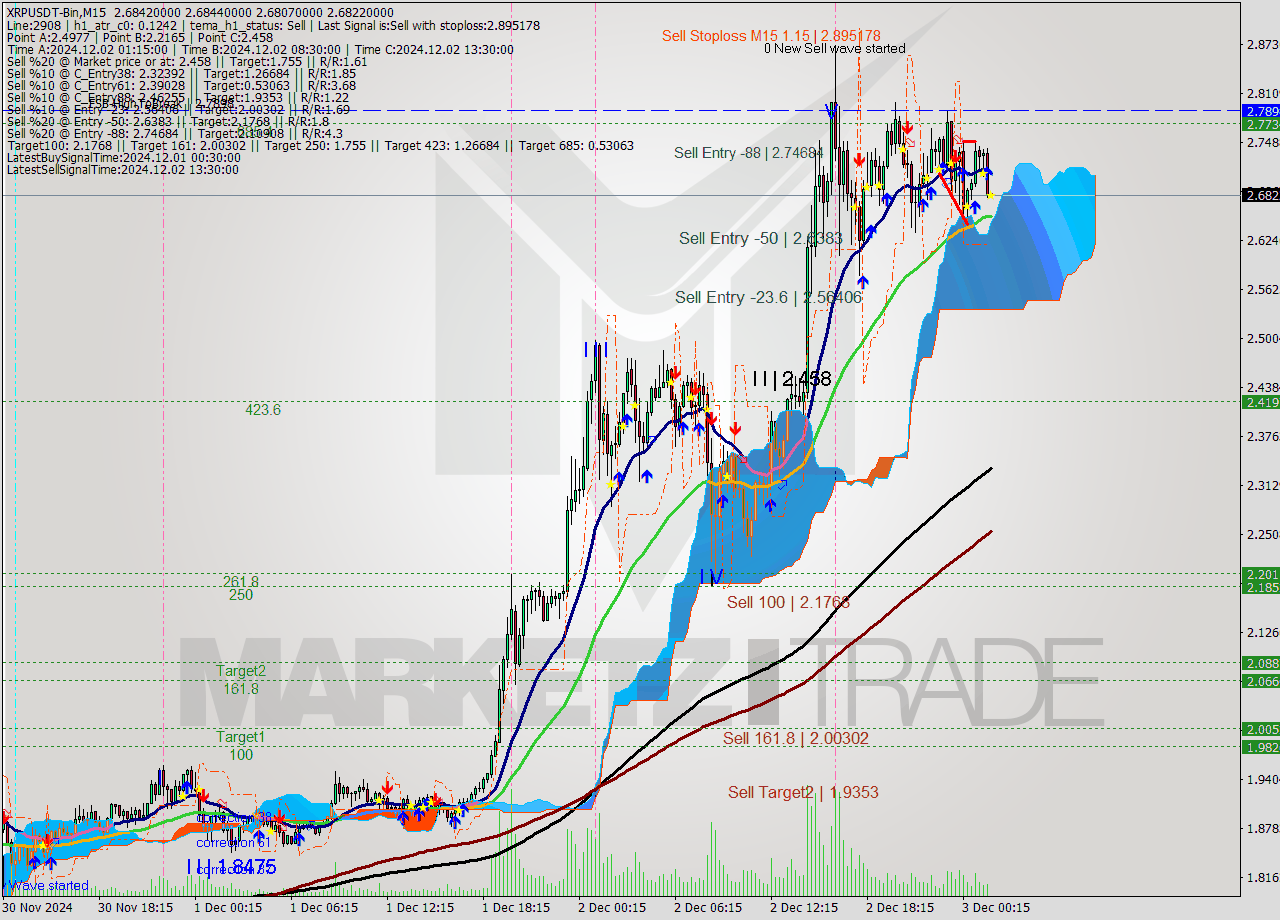Click the 'Sell Target2 | 1.9353' label
This screenshot has width=1280, height=920.
point(803,792)
